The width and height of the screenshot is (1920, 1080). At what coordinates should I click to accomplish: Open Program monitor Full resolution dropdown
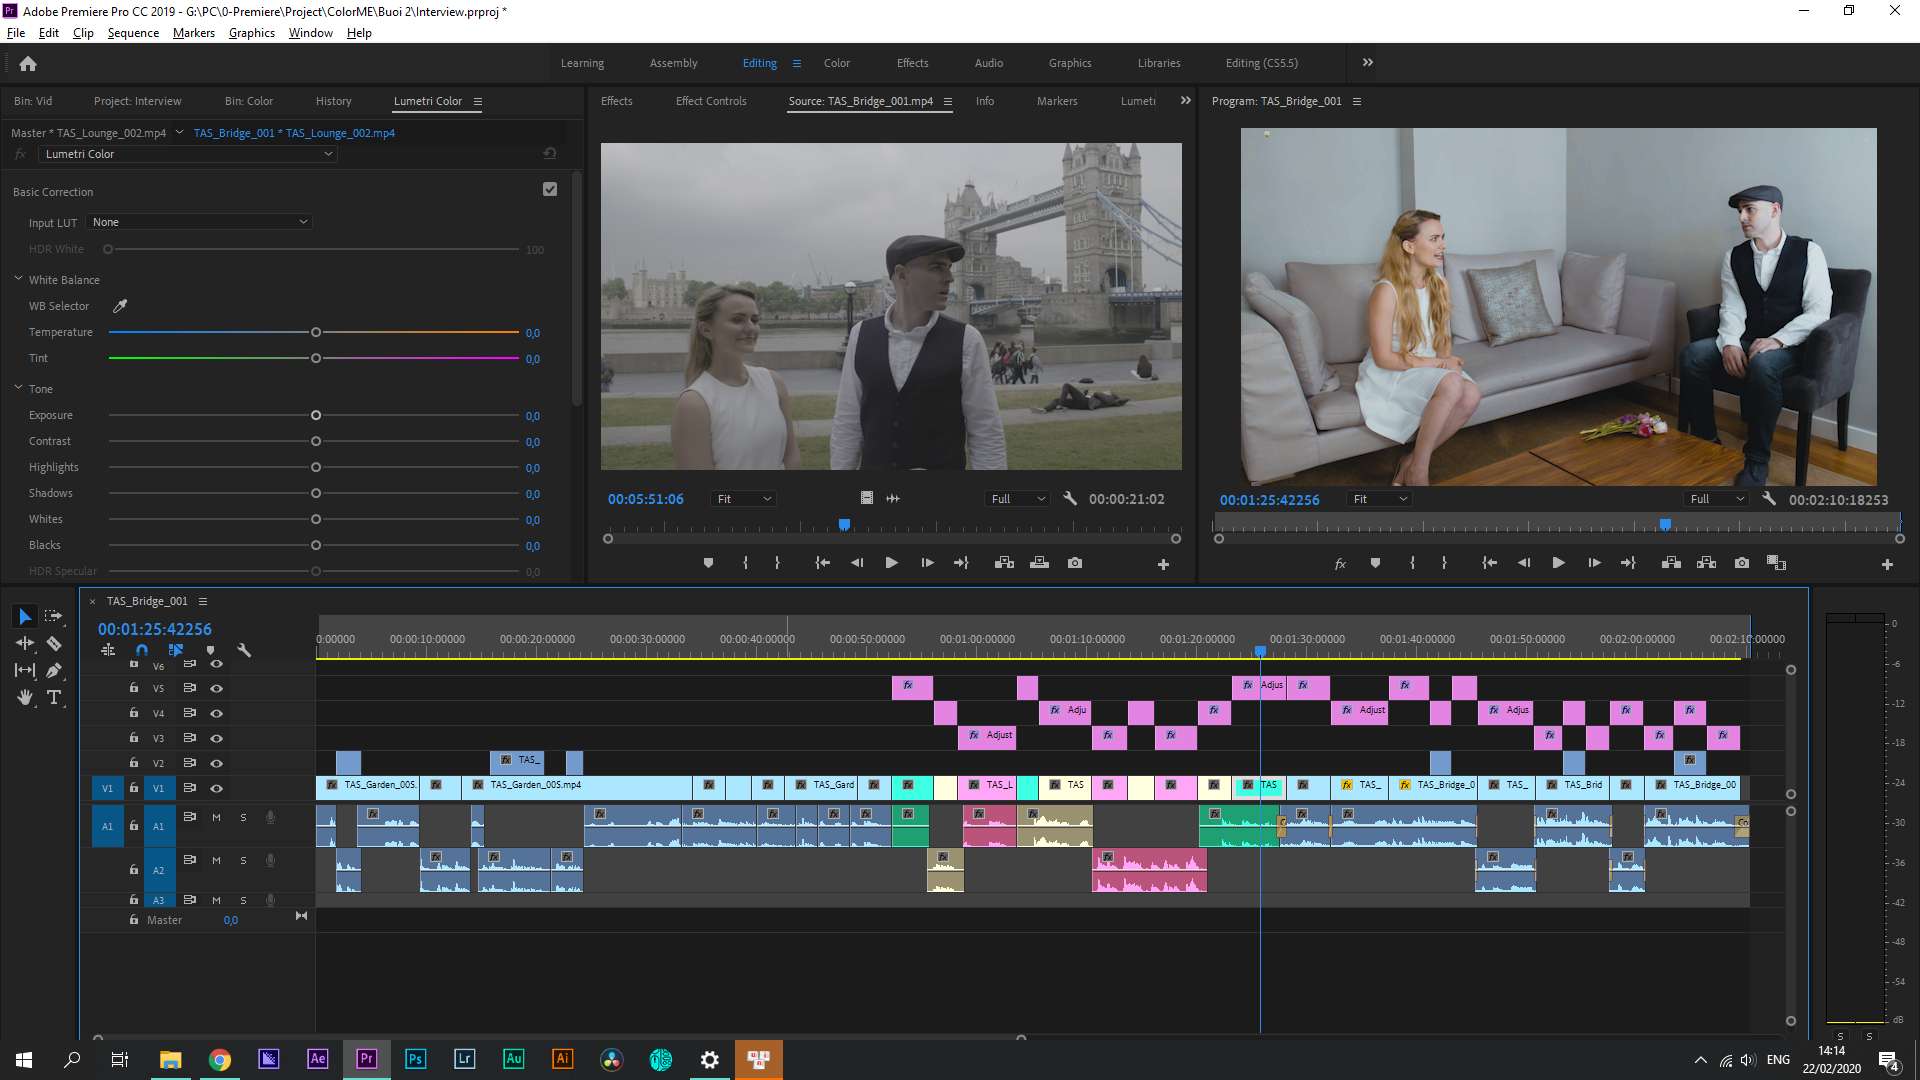pos(1717,499)
